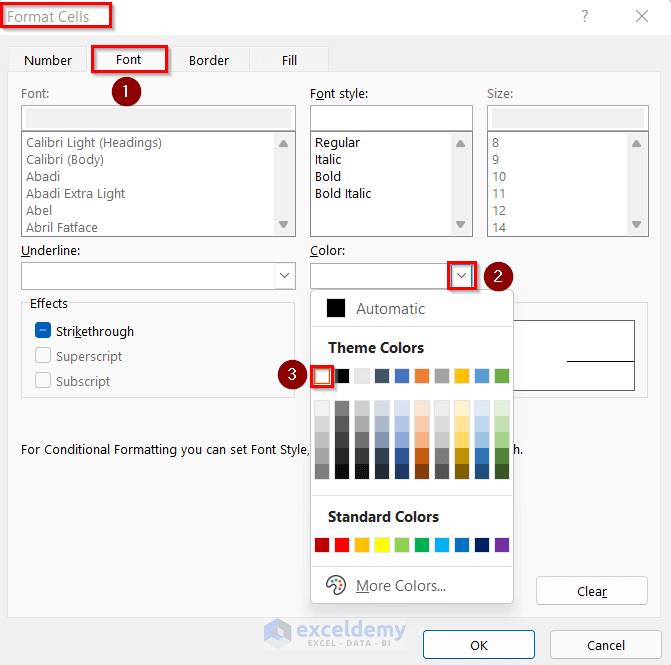The image size is (671, 665).
Task: Pick green theme color swatch
Action: 502,376
